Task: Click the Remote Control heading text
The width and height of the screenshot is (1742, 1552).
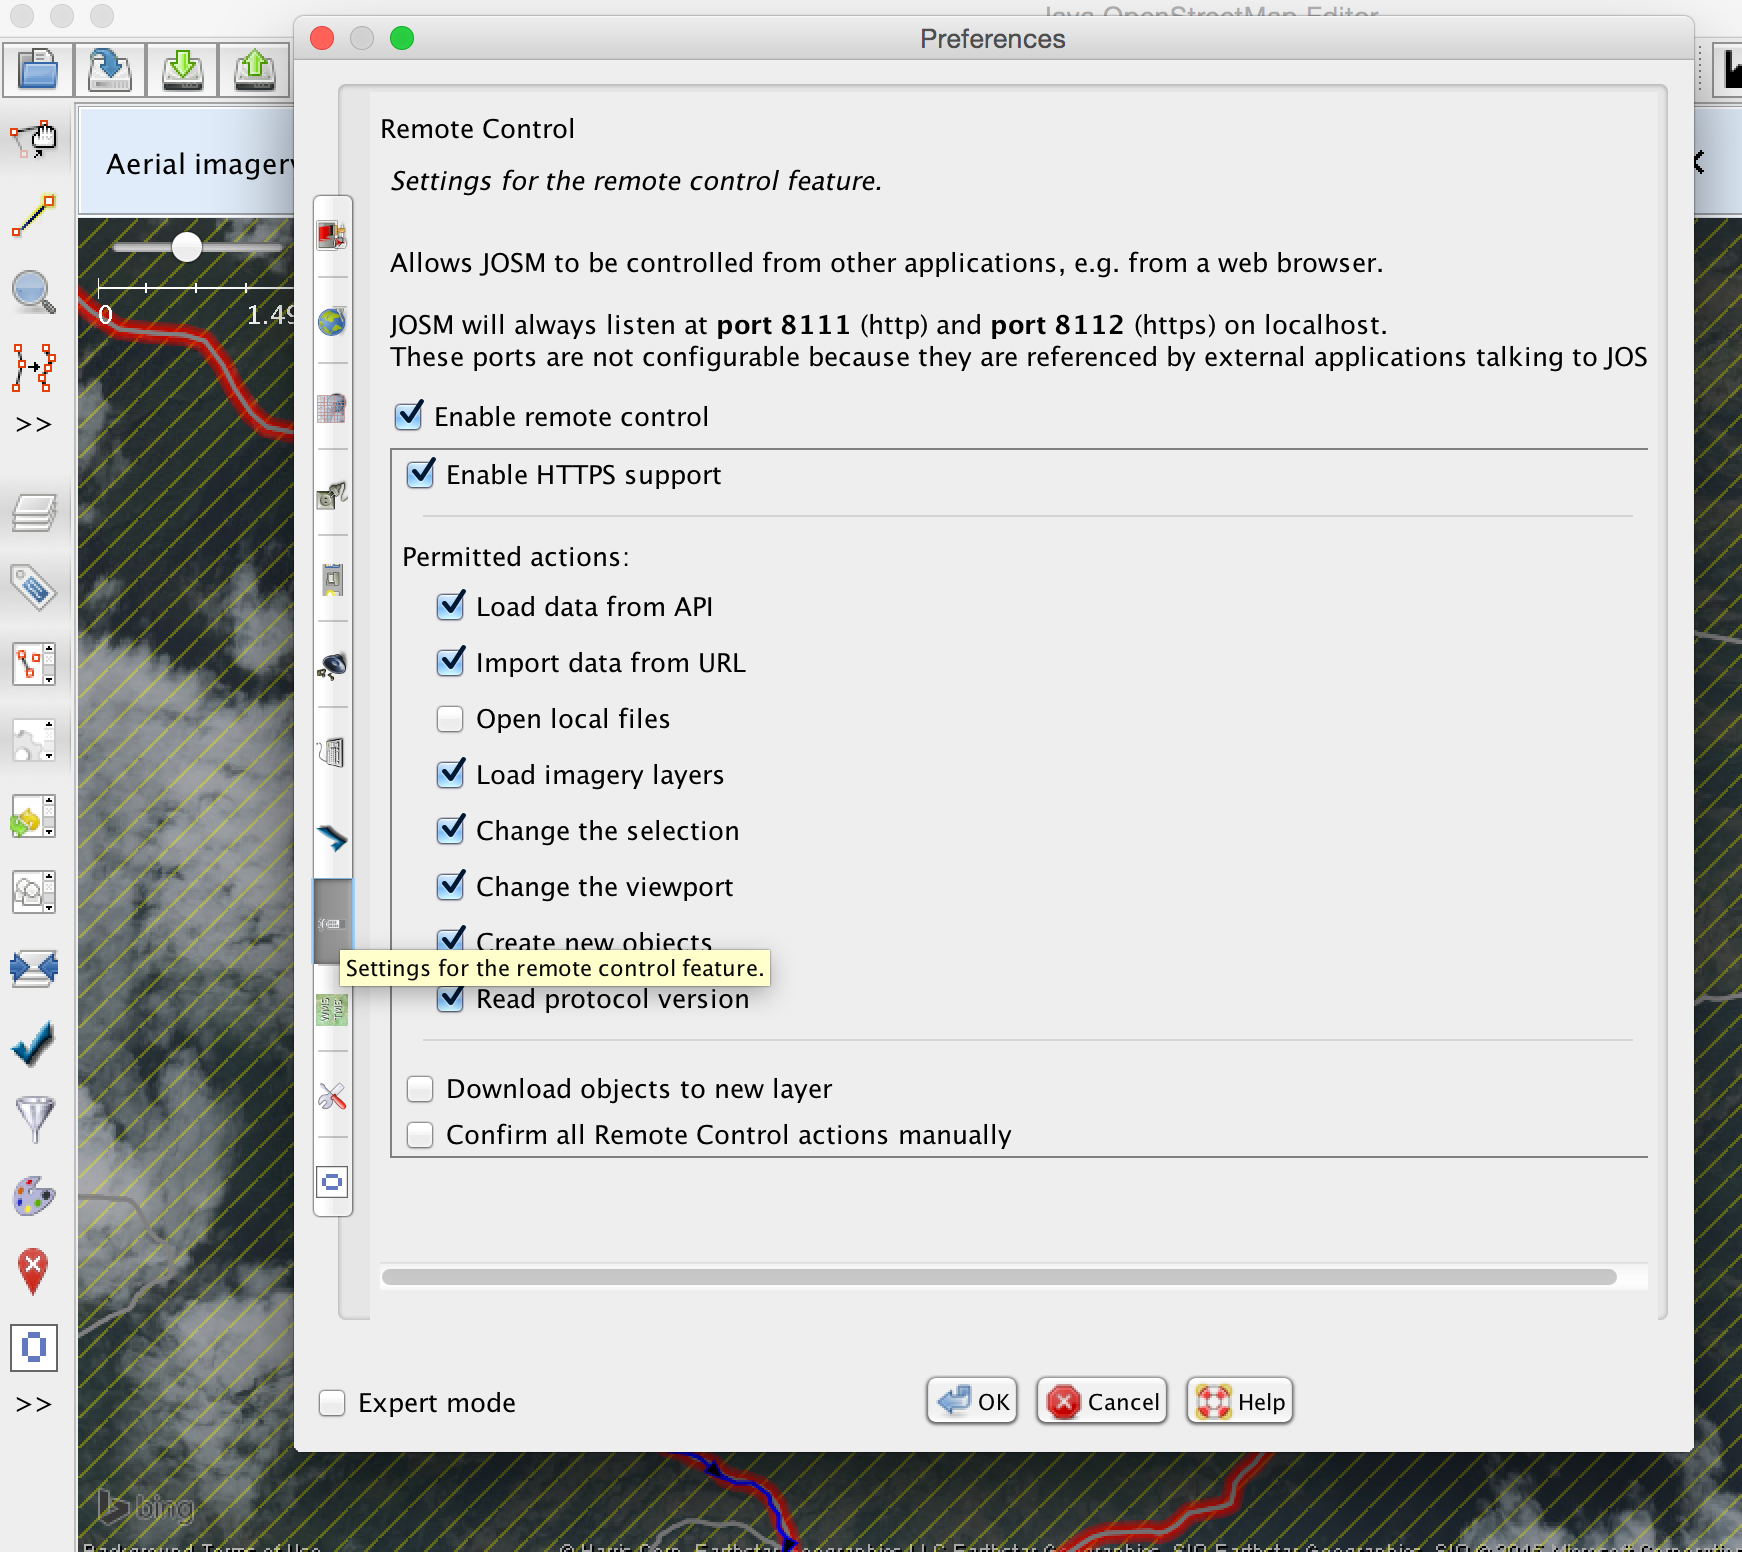Action: coord(477,129)
